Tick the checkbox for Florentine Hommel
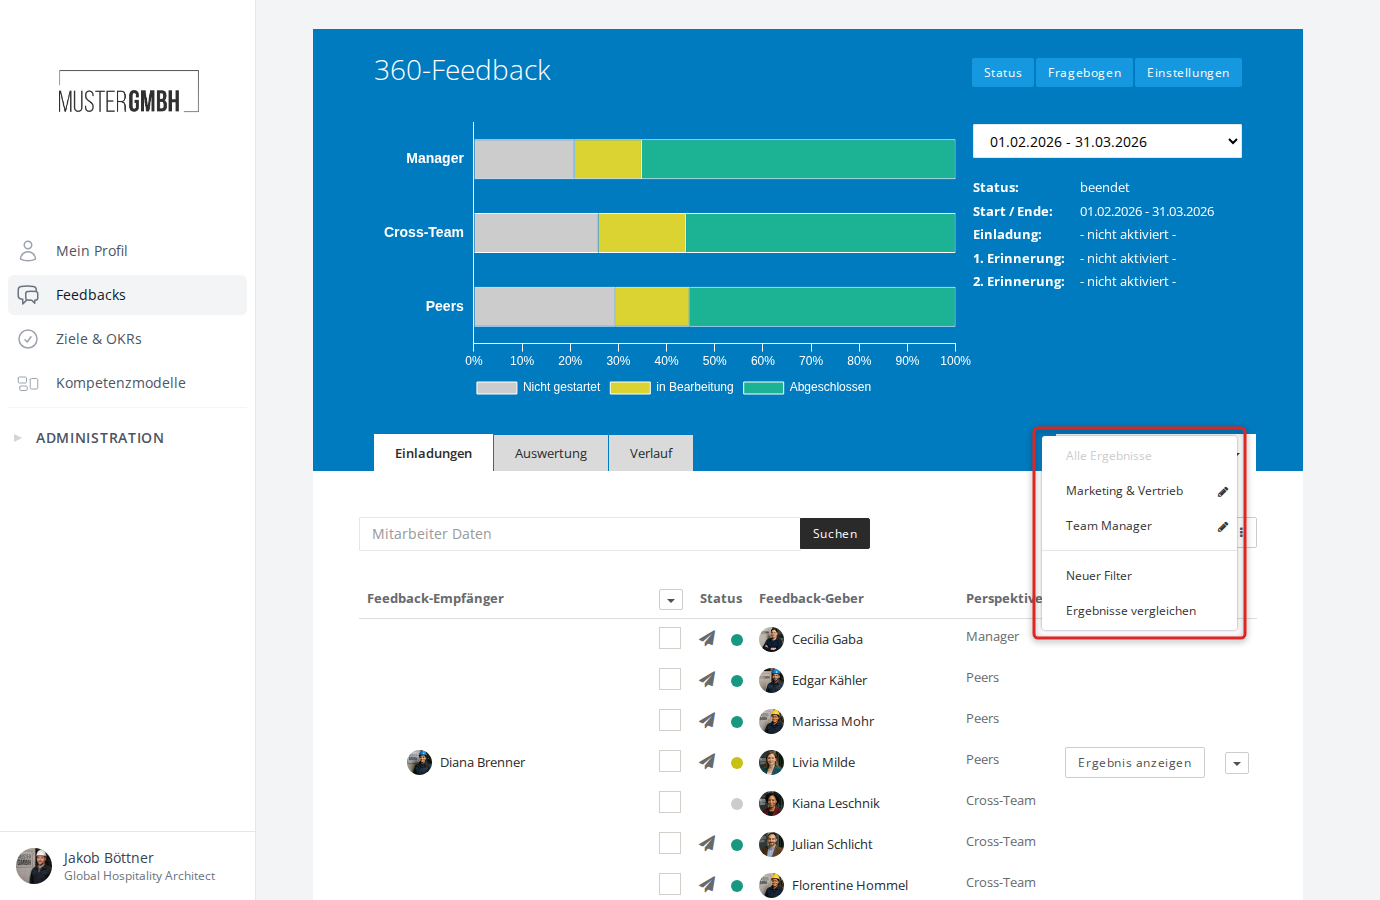Screen dimensions: 1380x900 coord(670,884)
